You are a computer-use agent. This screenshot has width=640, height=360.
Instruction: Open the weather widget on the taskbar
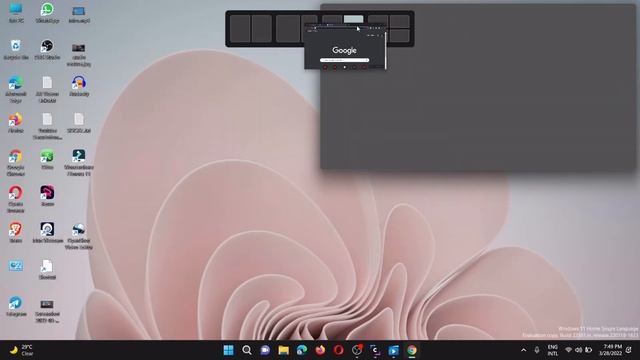21,350
